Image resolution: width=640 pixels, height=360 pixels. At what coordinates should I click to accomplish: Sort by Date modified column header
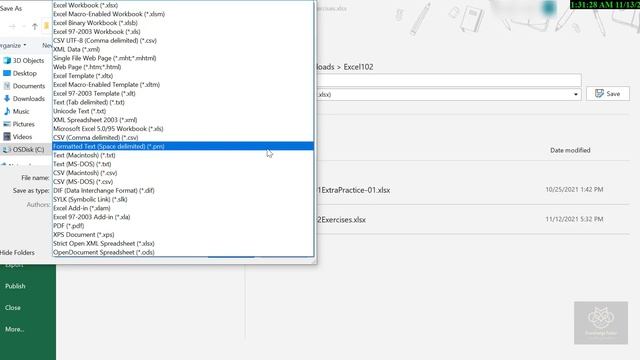(570, 150)
